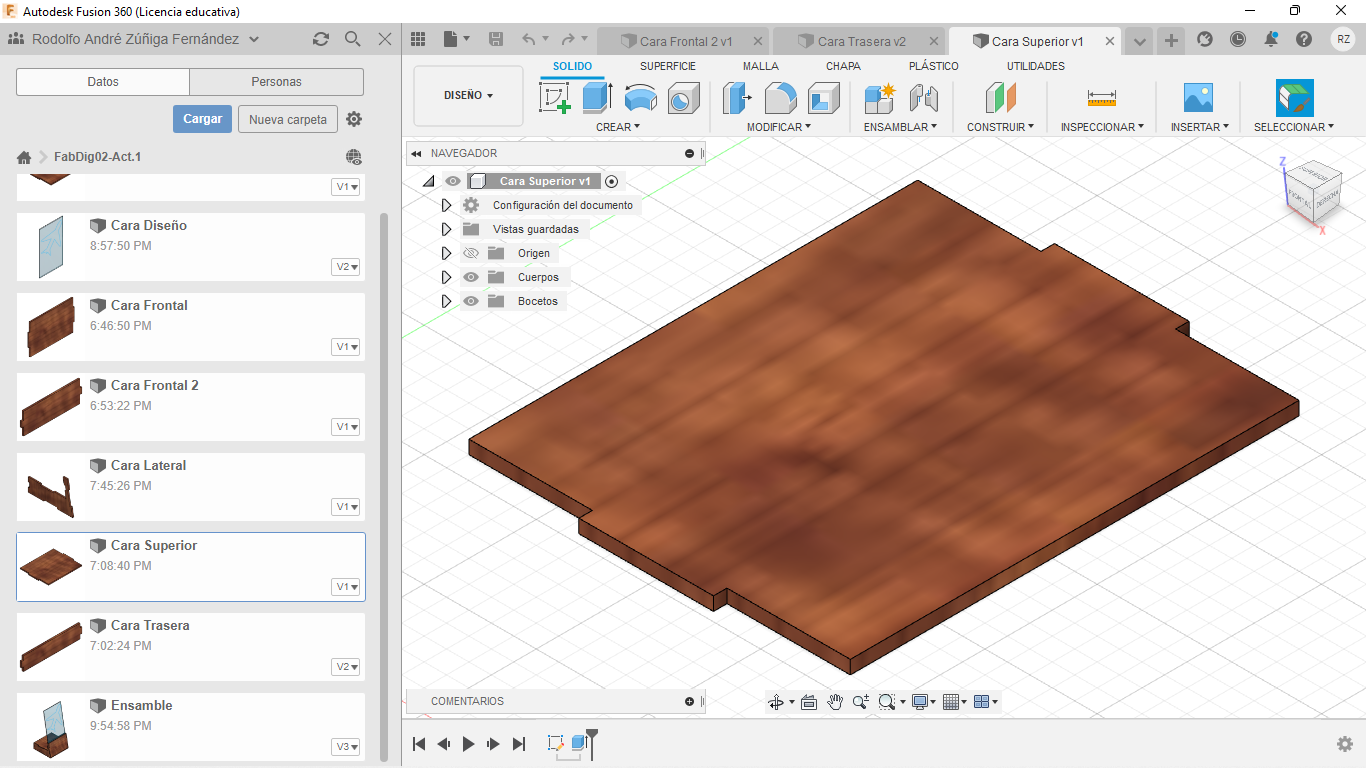Expand the Vistas guardadas tree node
This screenshot has height=768, width=1366.
447,229
